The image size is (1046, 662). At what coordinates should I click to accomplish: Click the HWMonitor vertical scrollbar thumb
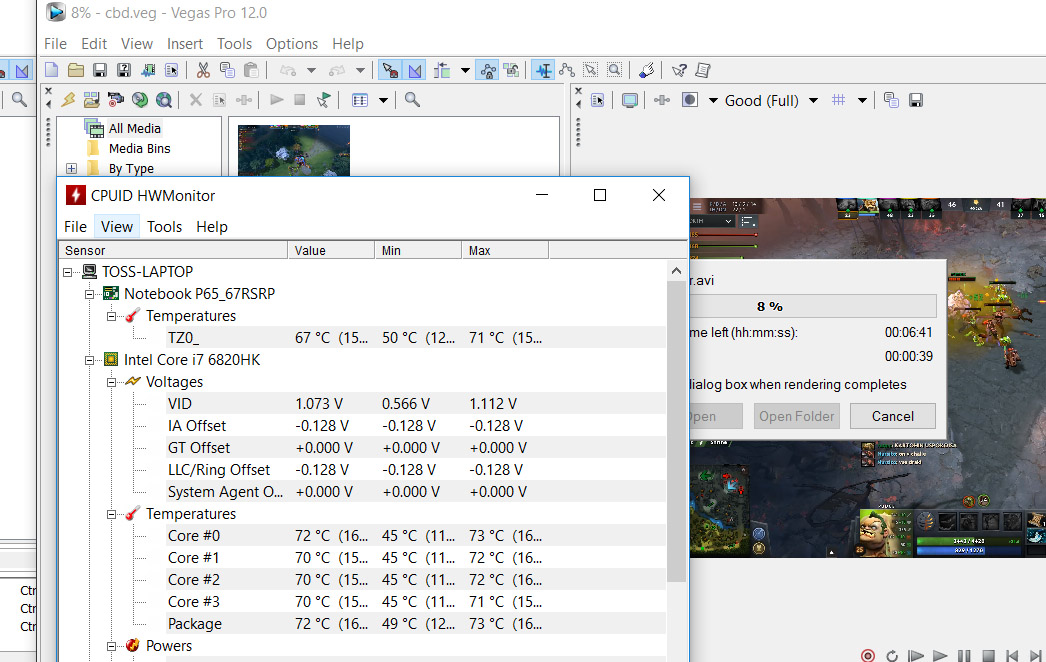point(676,431)
